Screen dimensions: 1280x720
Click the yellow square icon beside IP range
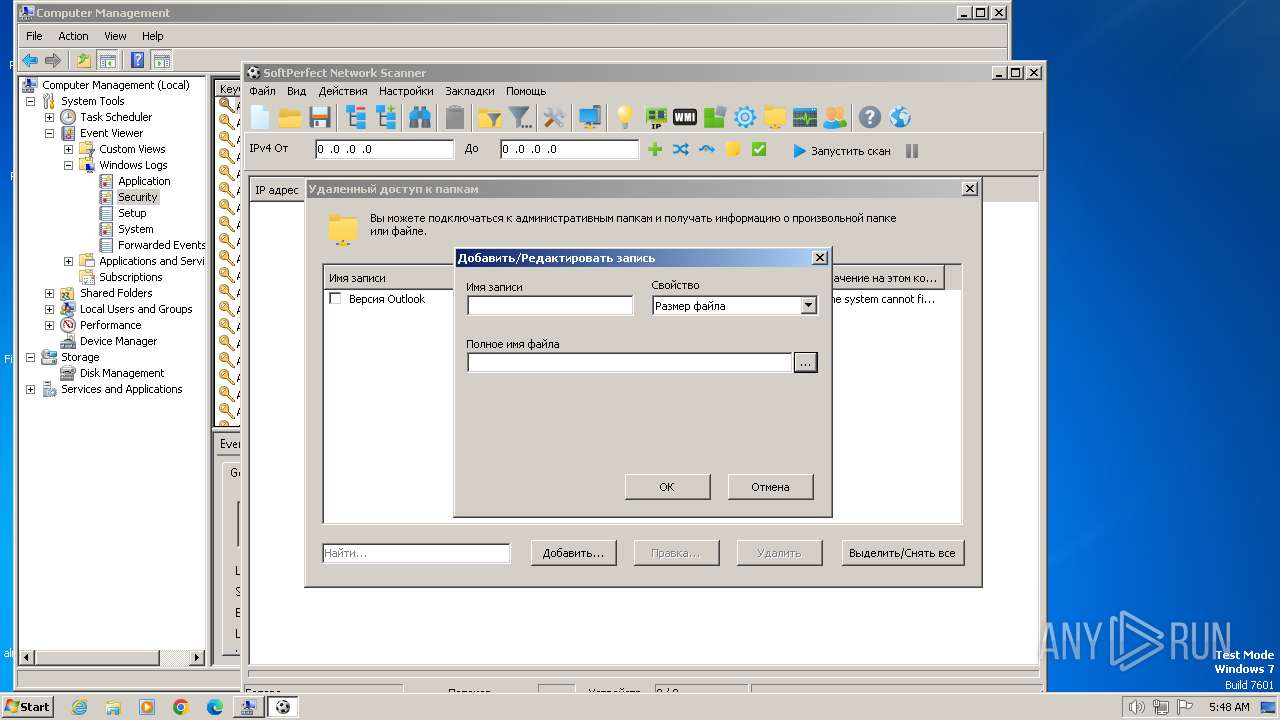[733, 150]
